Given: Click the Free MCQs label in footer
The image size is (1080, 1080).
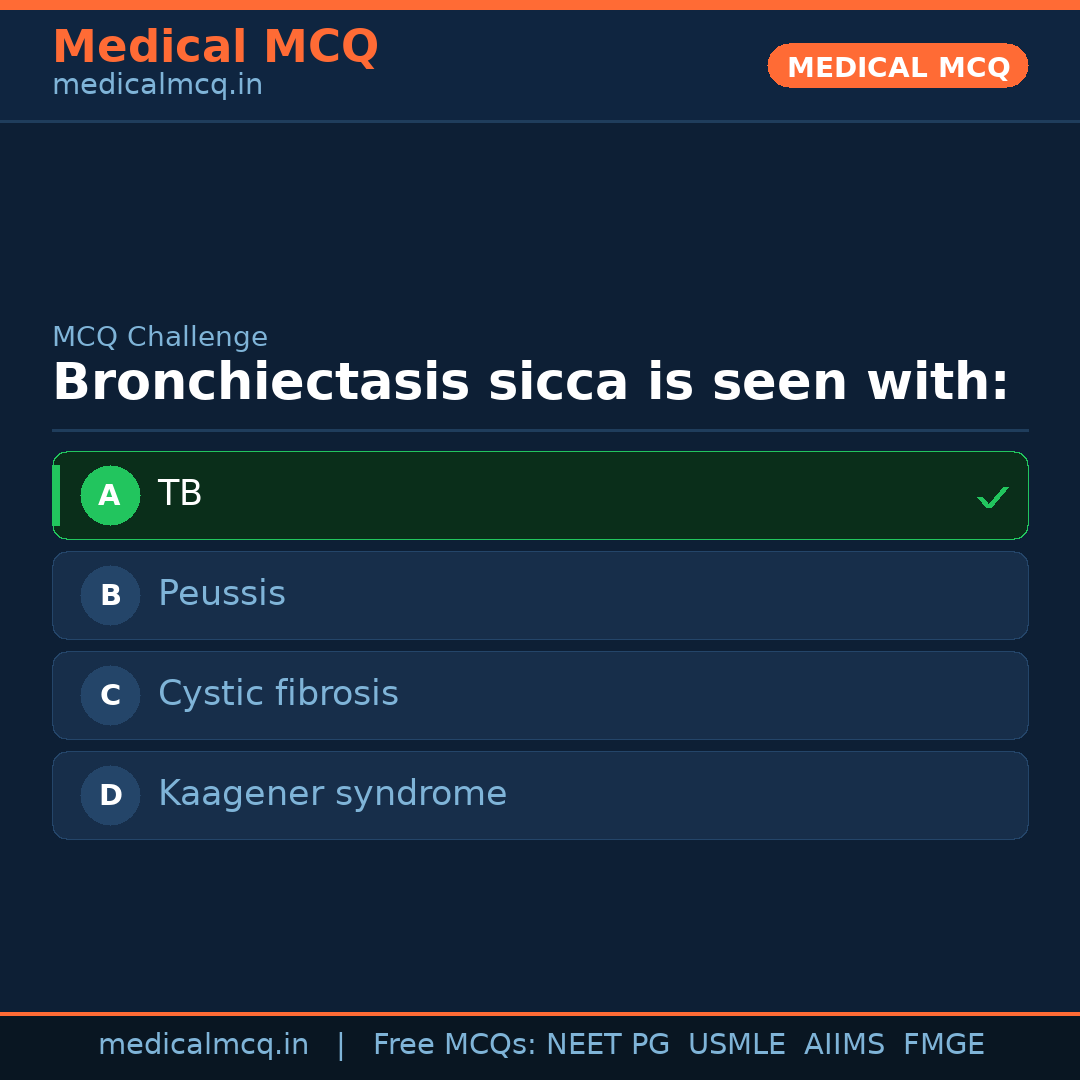Looking at the screenshot, I should click(455, 1045).
